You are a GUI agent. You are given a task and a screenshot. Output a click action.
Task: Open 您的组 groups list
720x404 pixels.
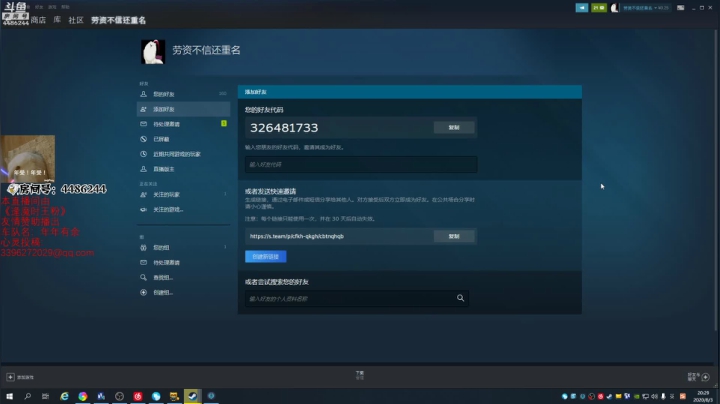[183, 247]
